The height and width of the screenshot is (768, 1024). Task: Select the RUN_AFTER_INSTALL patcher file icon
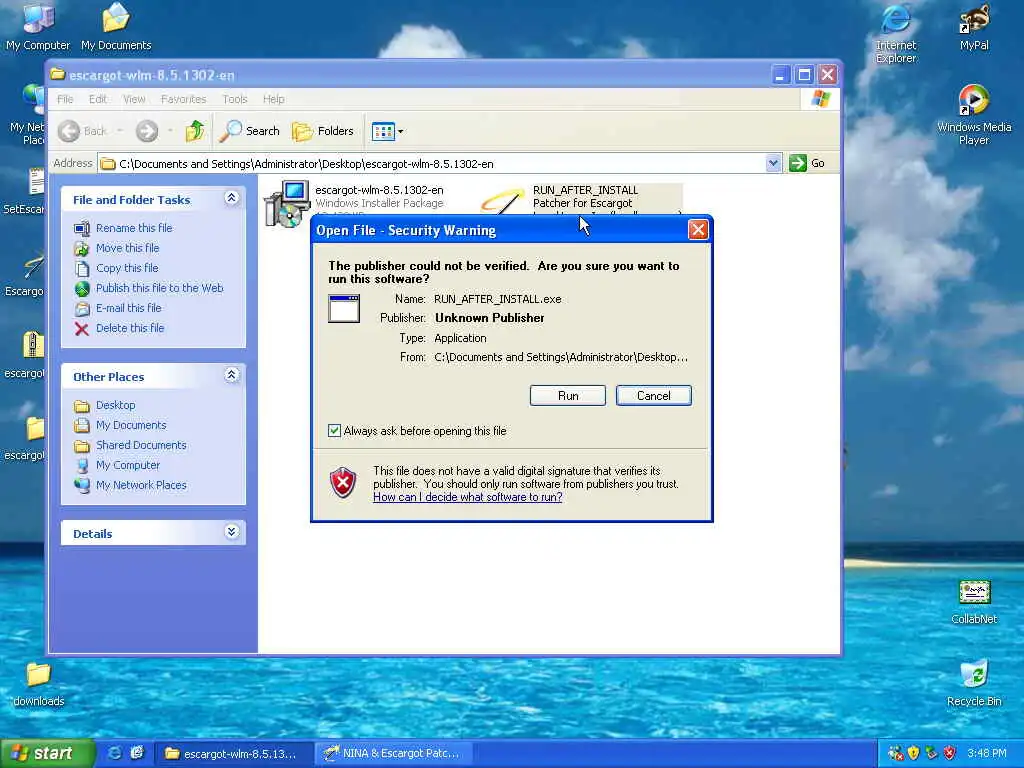502,201
